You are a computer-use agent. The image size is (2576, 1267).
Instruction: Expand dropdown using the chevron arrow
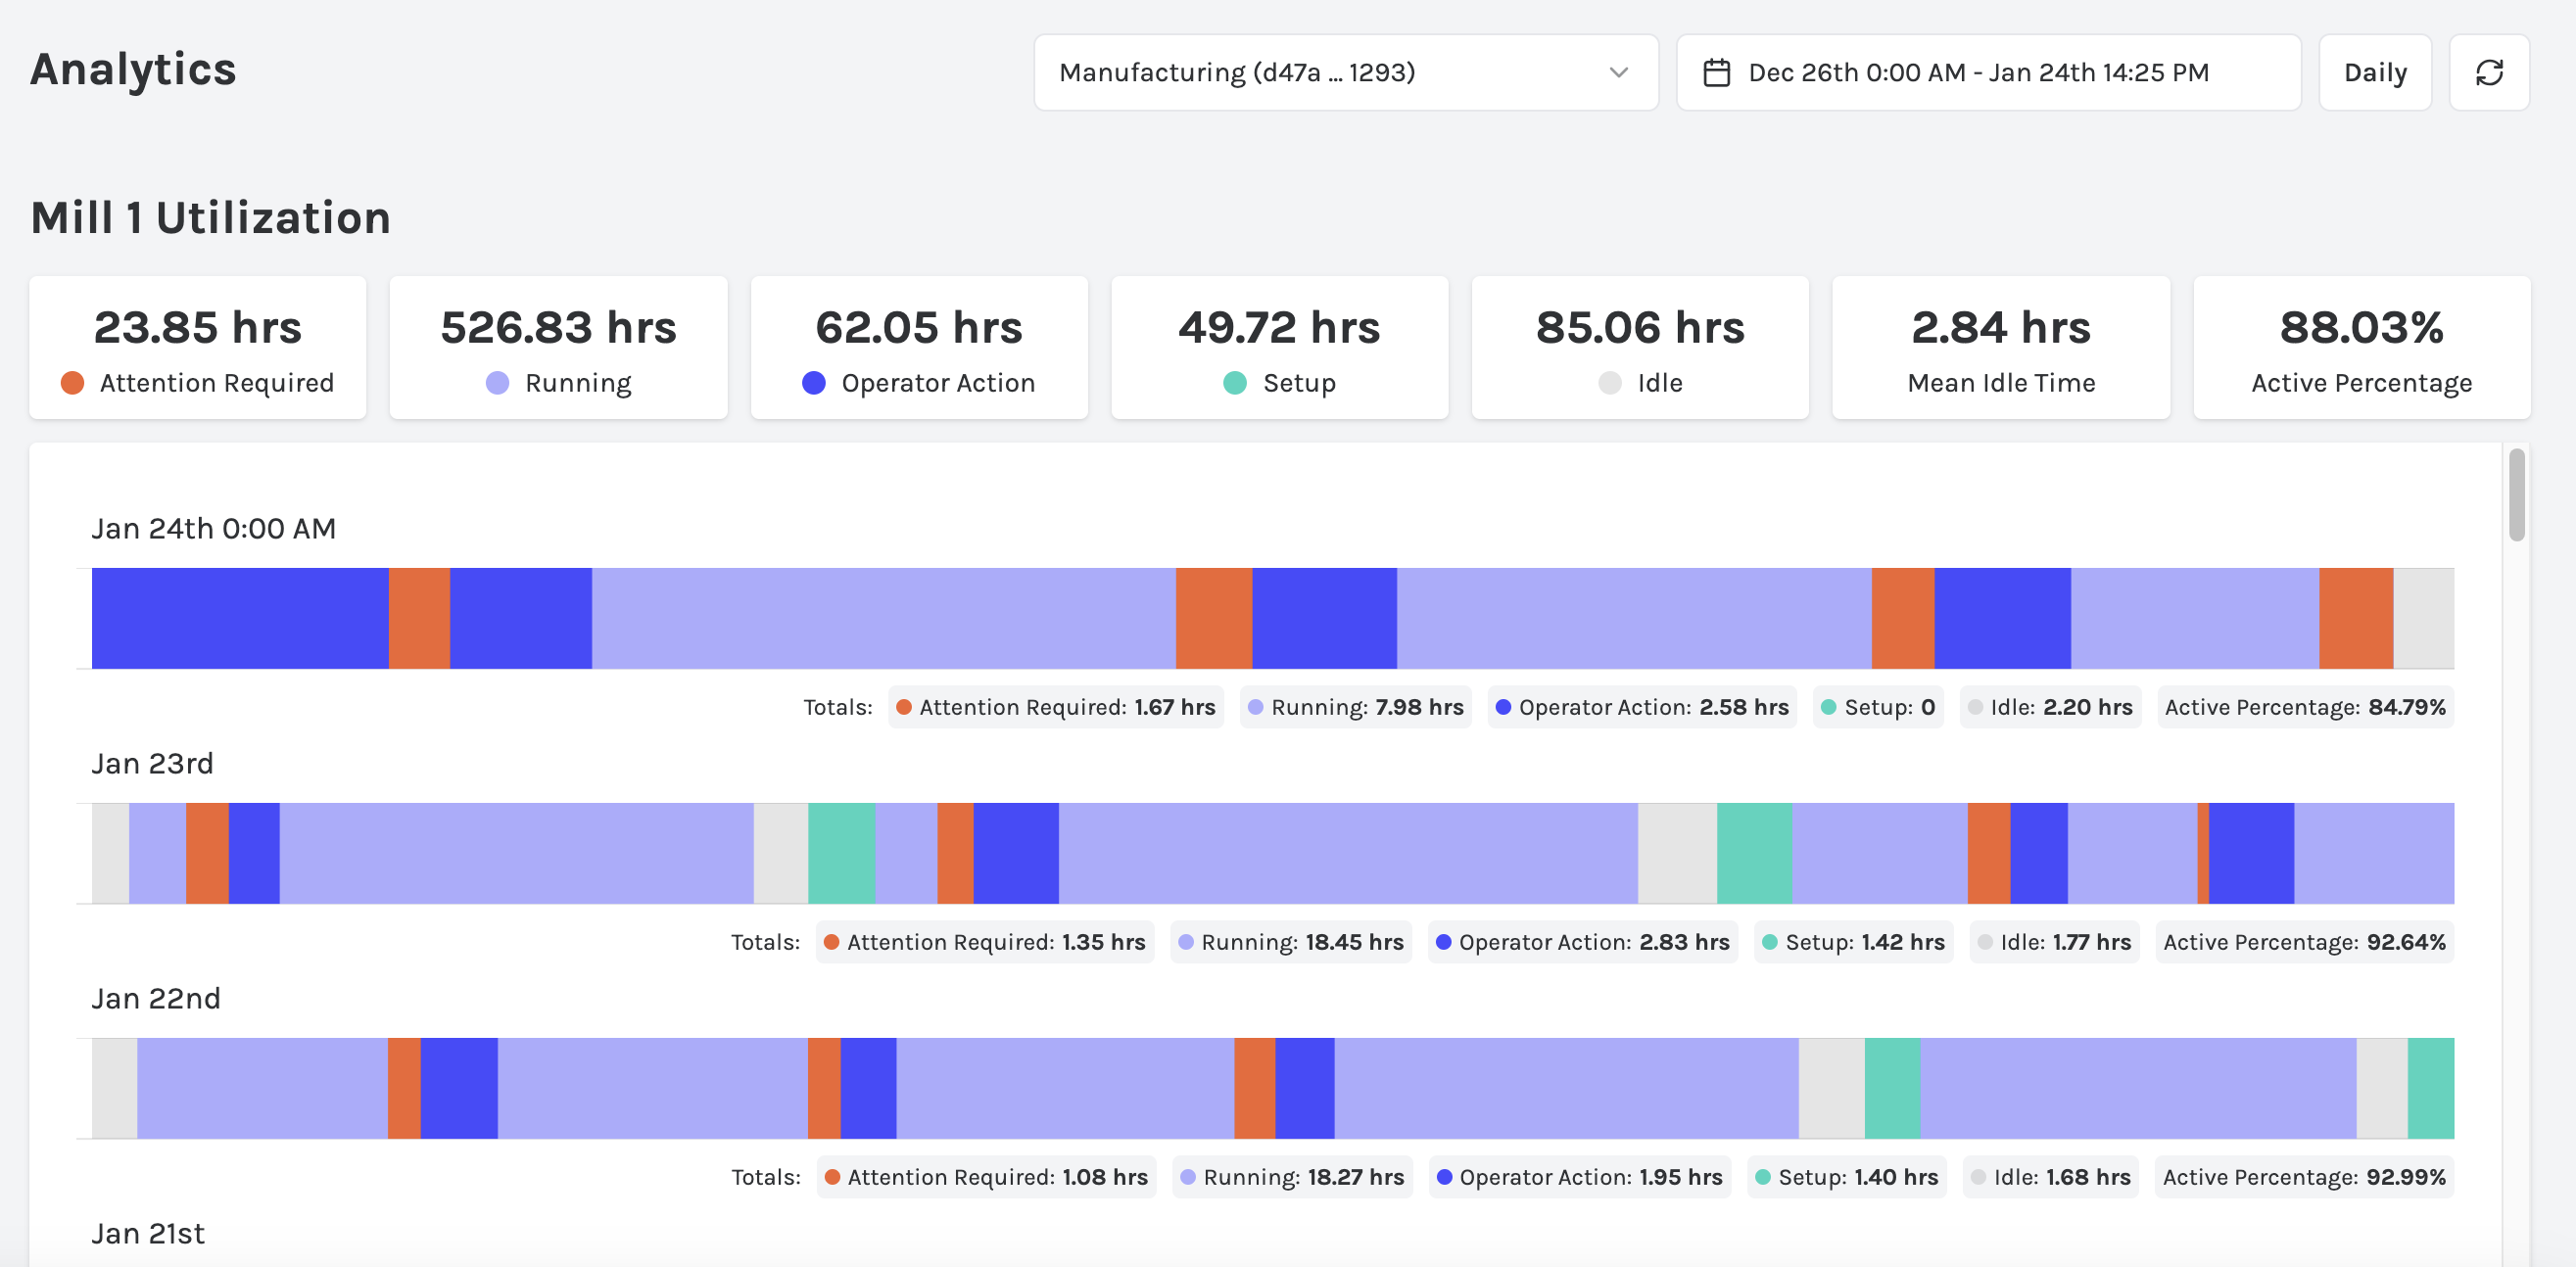click(x=1618, y=73)
